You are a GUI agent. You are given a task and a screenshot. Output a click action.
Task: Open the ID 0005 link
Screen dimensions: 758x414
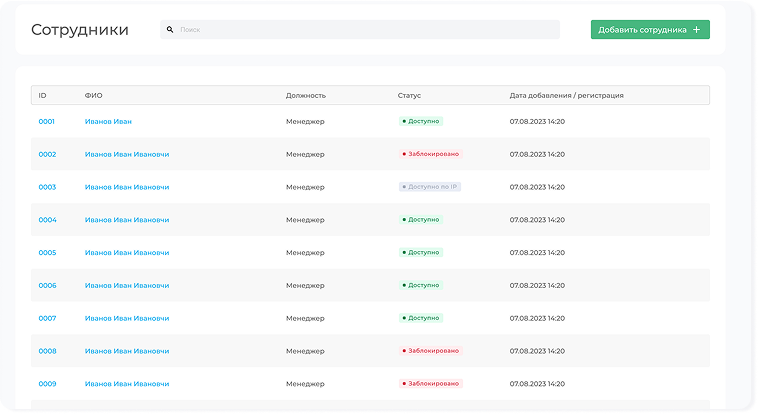click(47, 253)
